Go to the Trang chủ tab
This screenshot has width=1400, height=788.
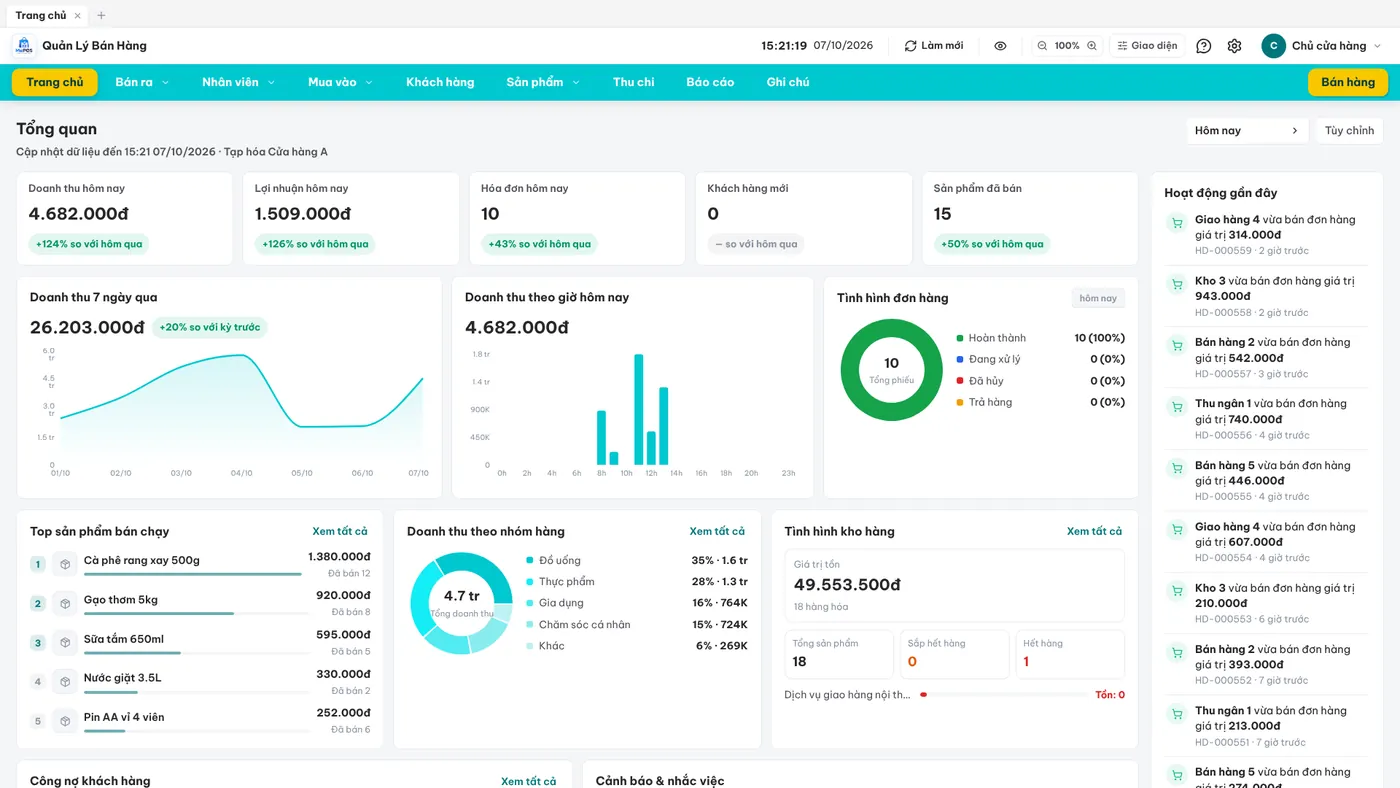[55, 82]
